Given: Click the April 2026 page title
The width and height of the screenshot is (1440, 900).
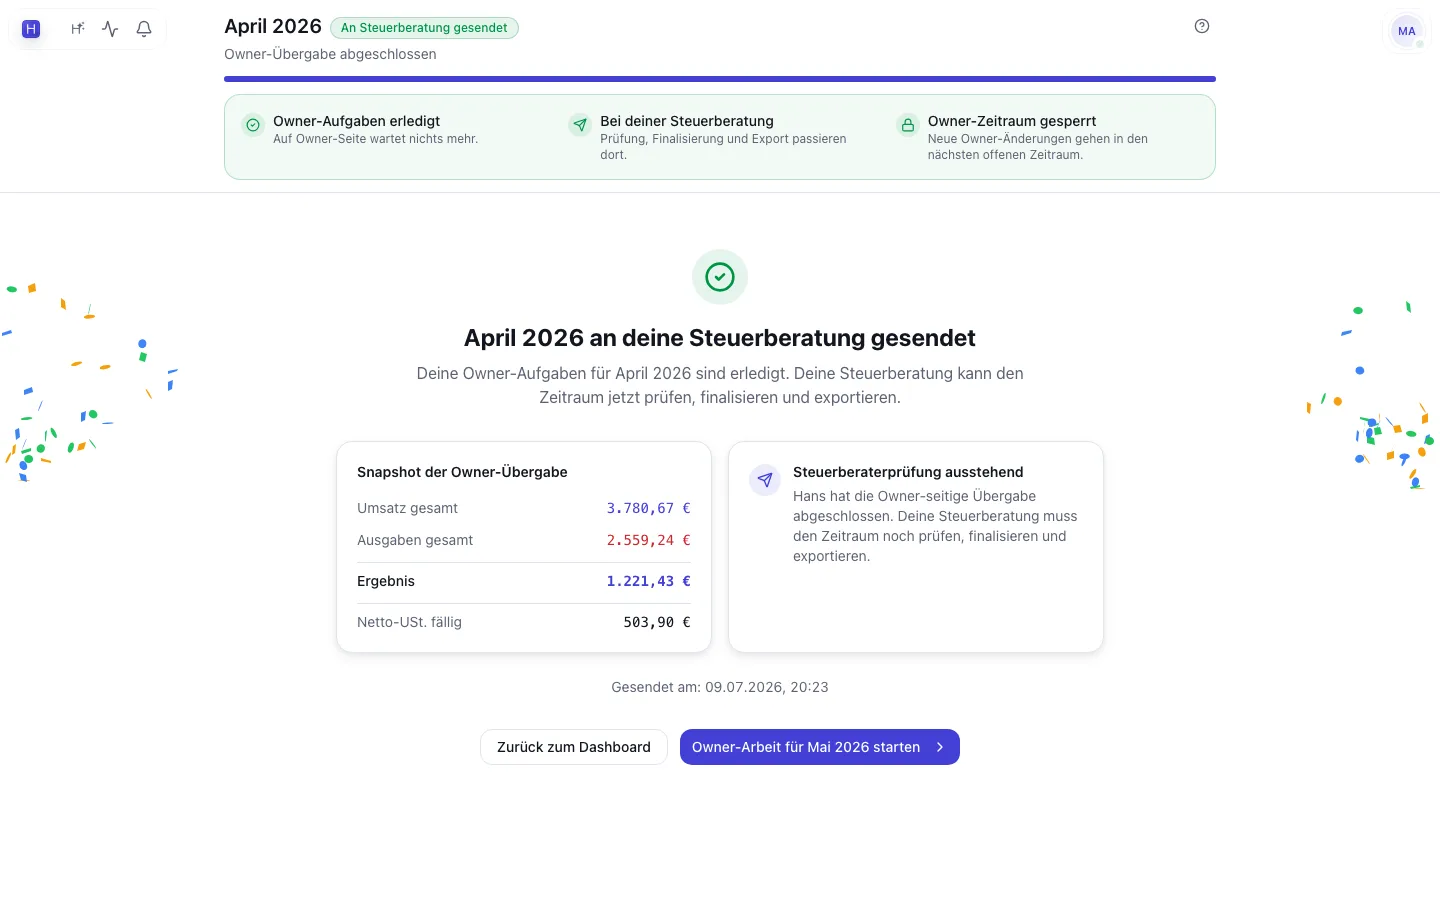Looking at the screenshot, I should pyautogui.click(x=273, y=26).
